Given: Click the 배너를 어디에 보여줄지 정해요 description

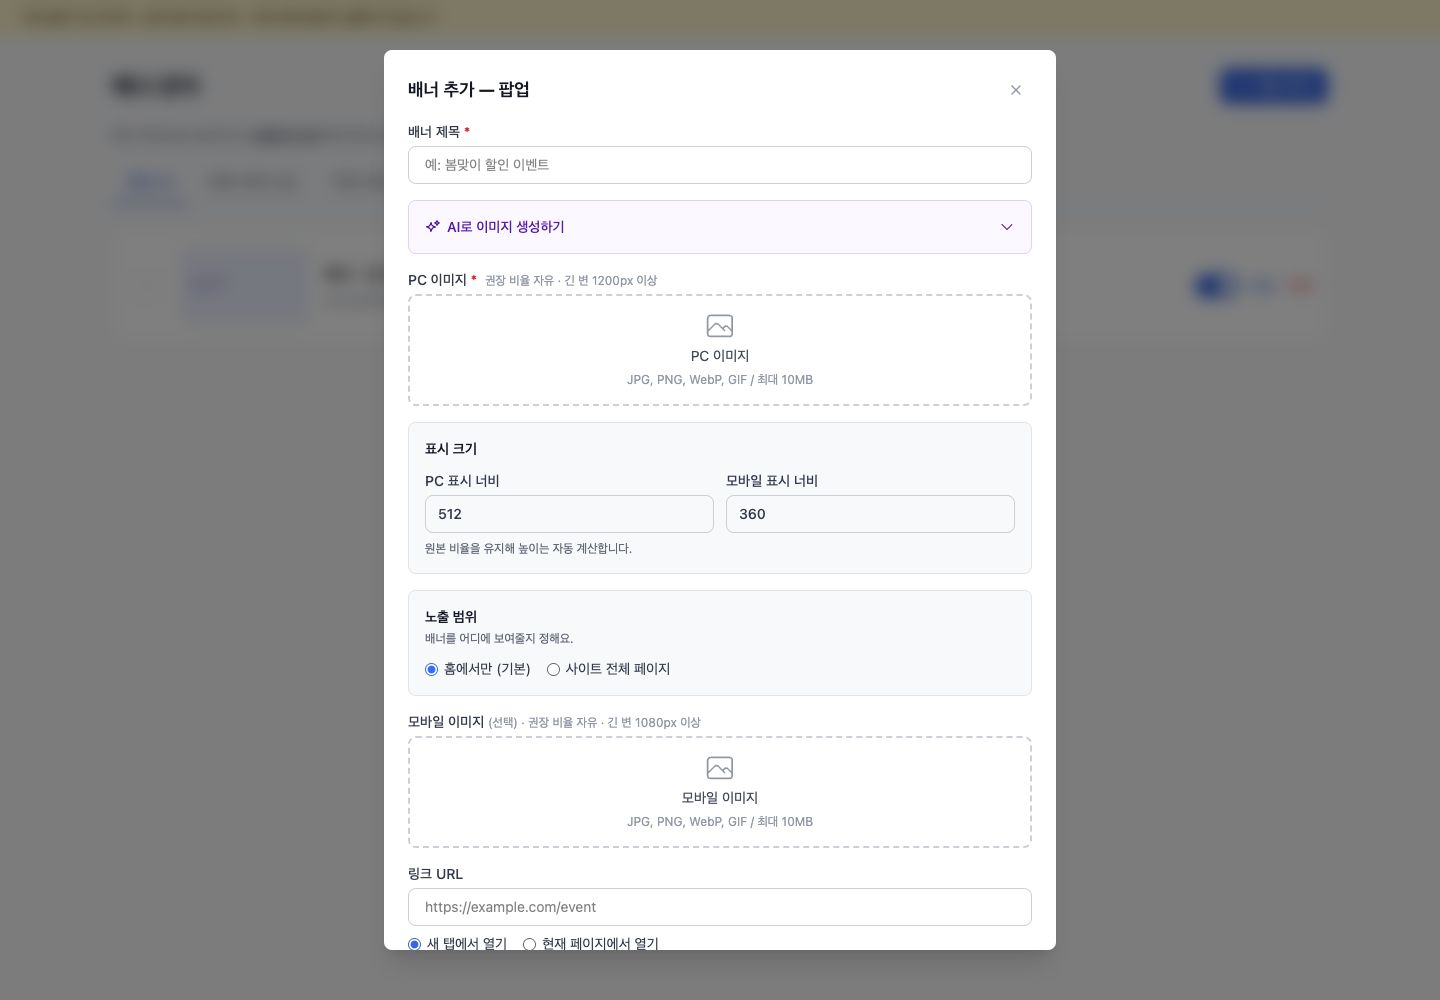Looking at the screenshot, I should 499,639.
